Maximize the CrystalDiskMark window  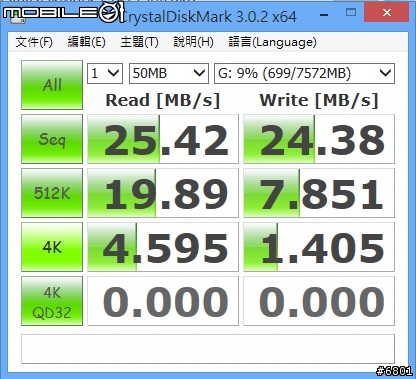[351, 13]
